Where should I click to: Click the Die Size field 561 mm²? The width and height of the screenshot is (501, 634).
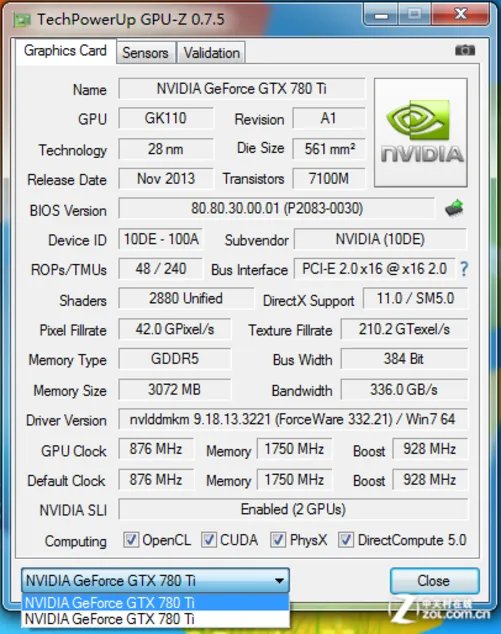[328, 149]
